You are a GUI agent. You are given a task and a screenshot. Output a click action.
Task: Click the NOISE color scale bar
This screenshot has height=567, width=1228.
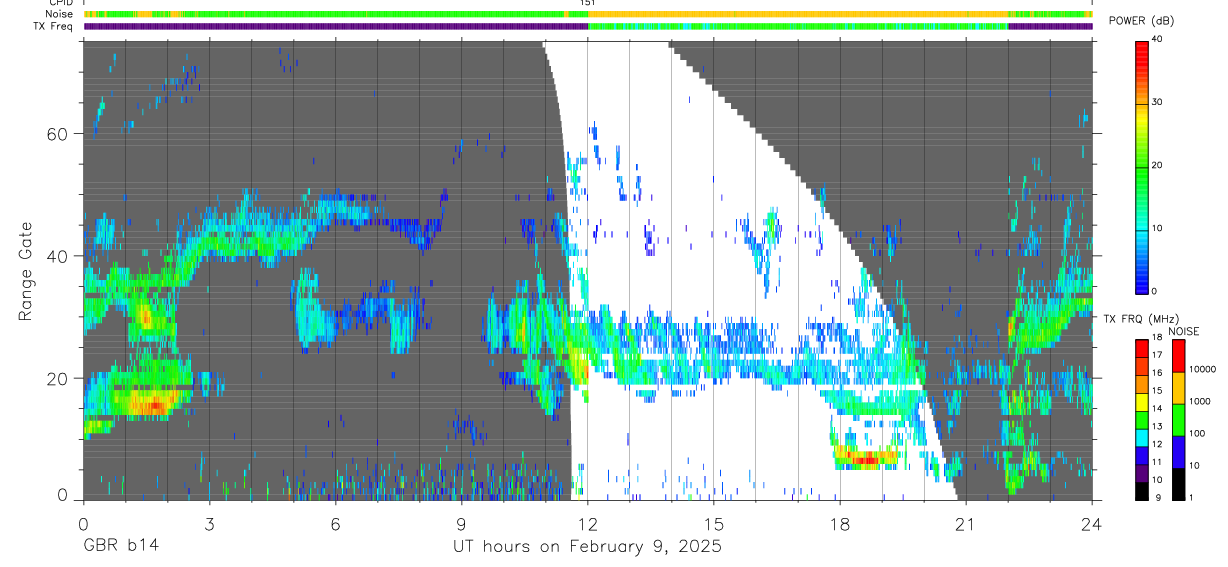pos(1178,420)
